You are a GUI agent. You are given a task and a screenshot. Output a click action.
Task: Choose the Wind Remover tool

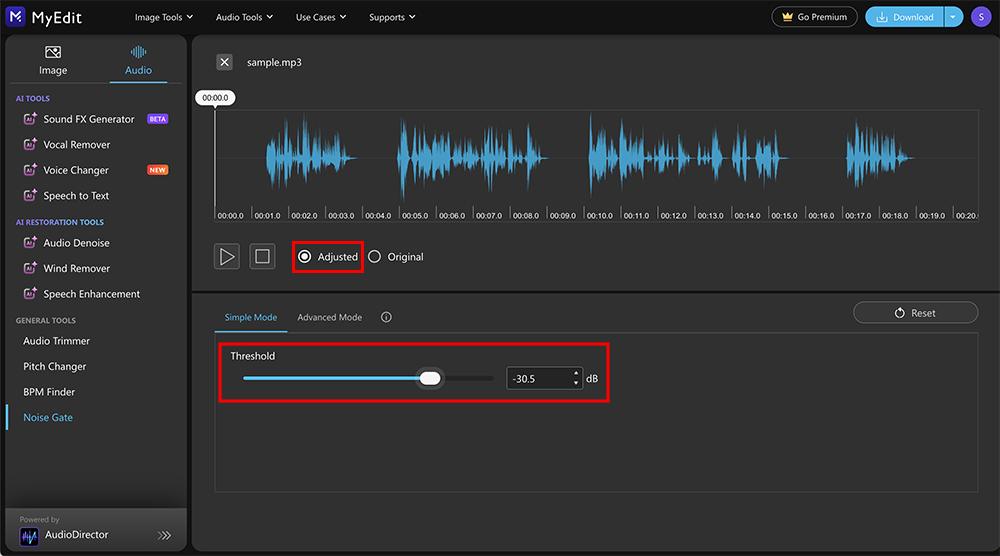pyautogui.click(x=76, y=268)
